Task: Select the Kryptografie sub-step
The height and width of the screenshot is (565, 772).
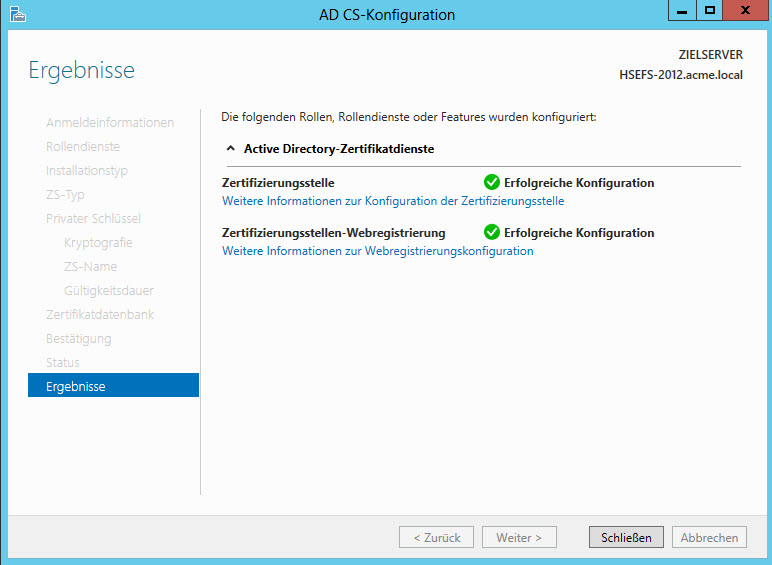Action: pyautogui.click(x=98, y=243)
